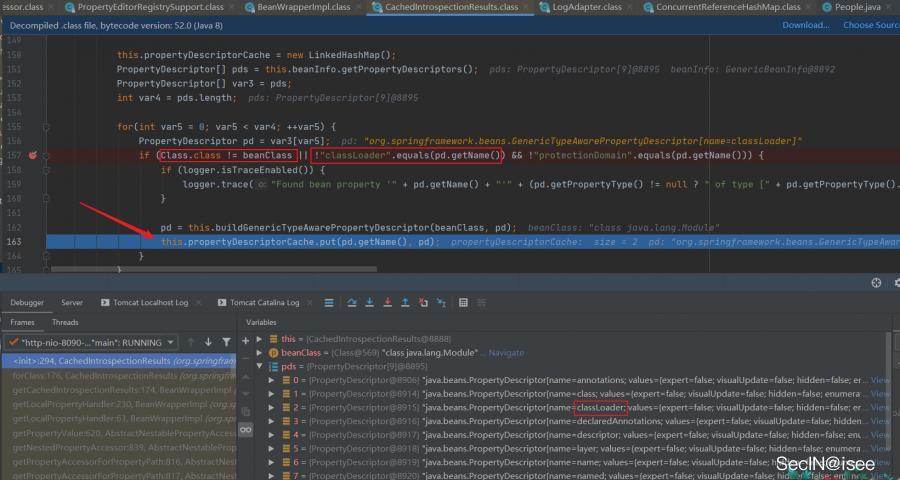
Task: Click the Evaluate Expression calculator icon
Action: coord(463,303)
